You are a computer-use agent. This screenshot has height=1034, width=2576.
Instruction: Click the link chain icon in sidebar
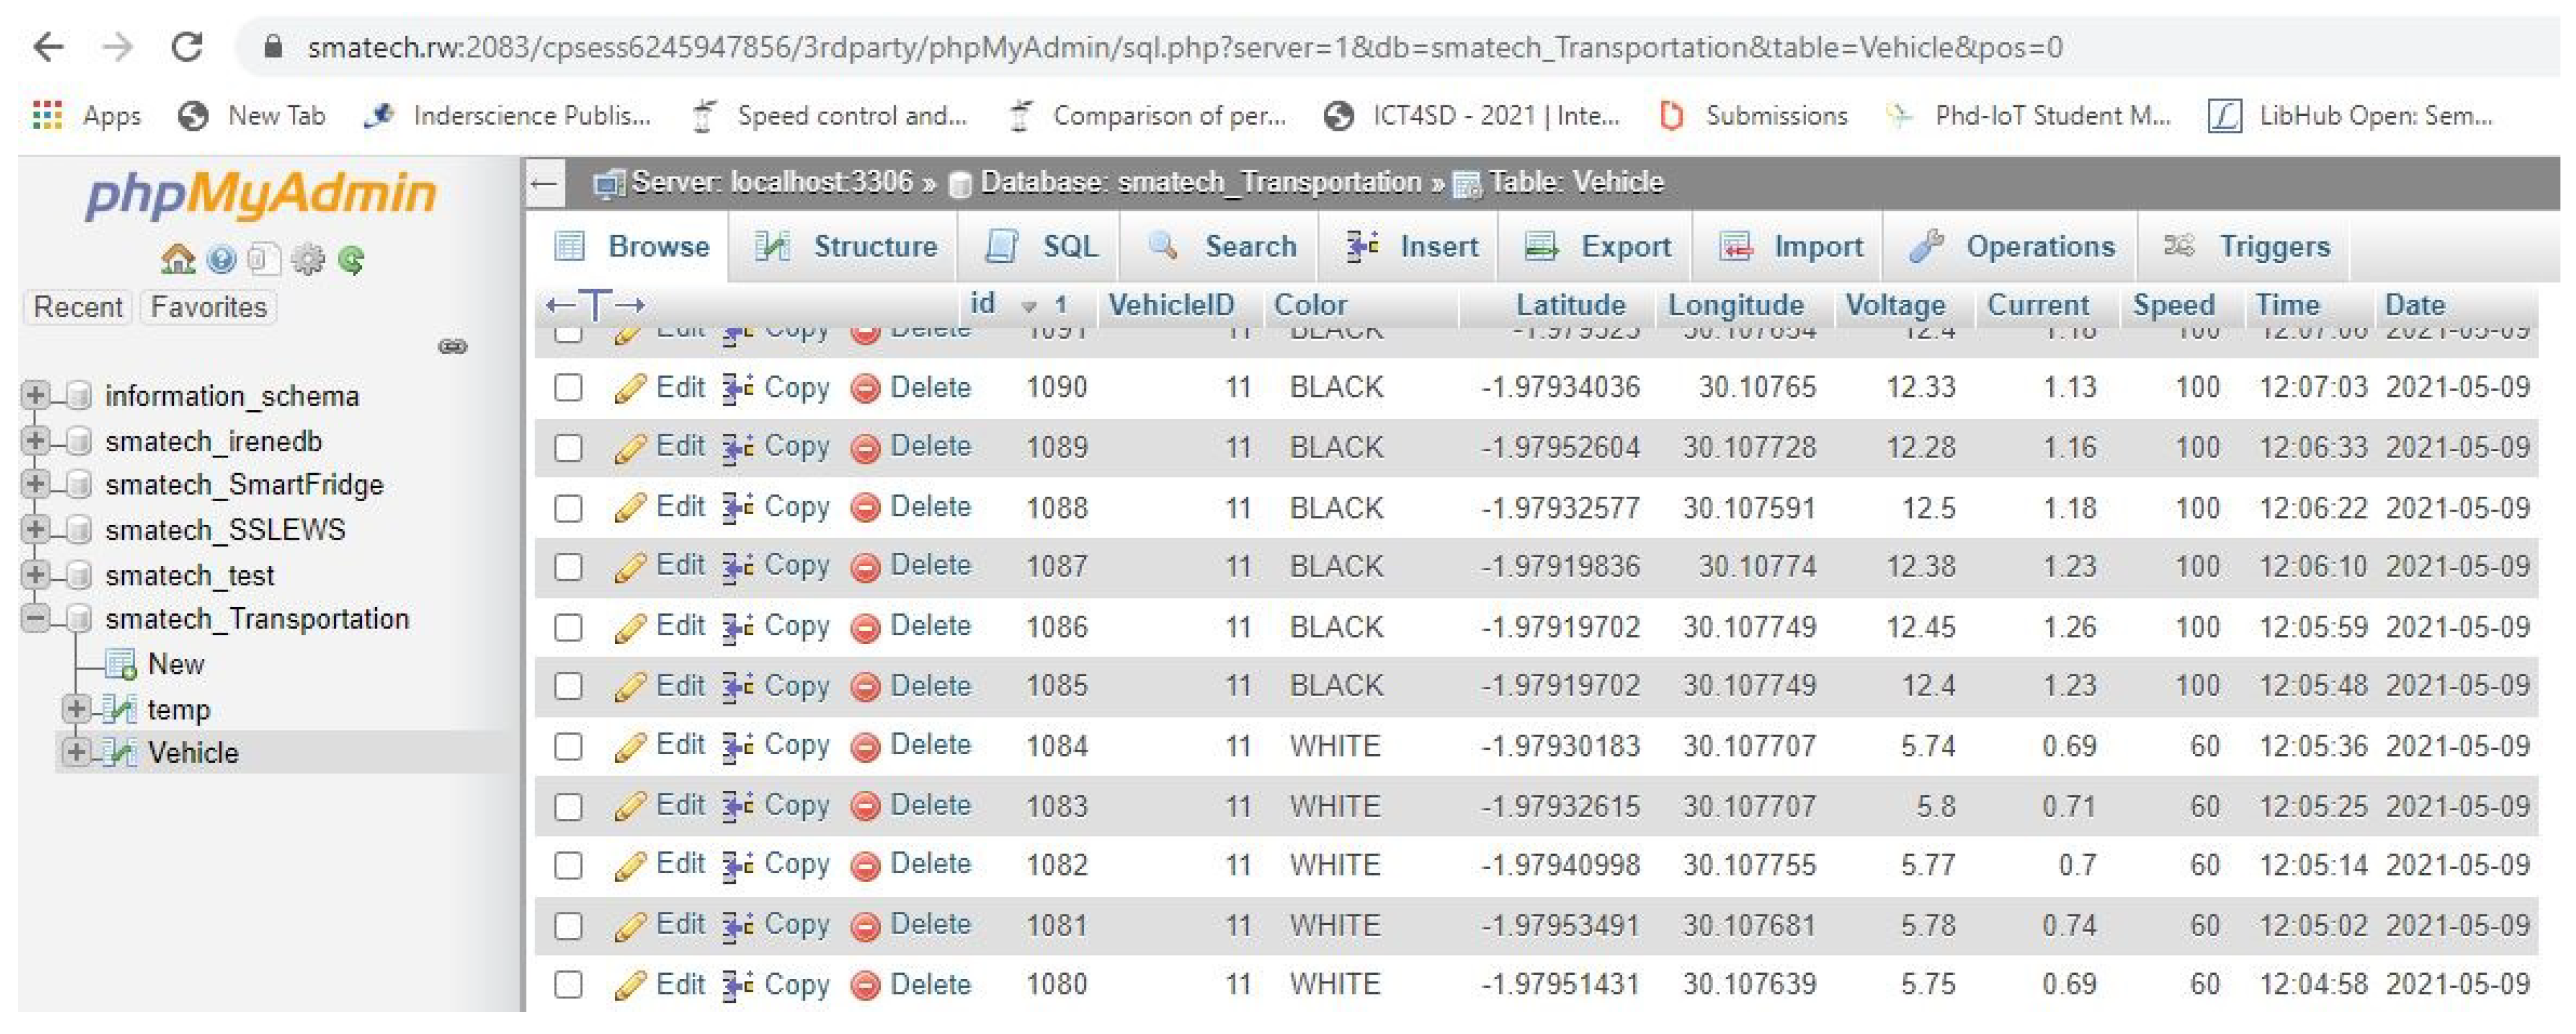coord(452,347)
